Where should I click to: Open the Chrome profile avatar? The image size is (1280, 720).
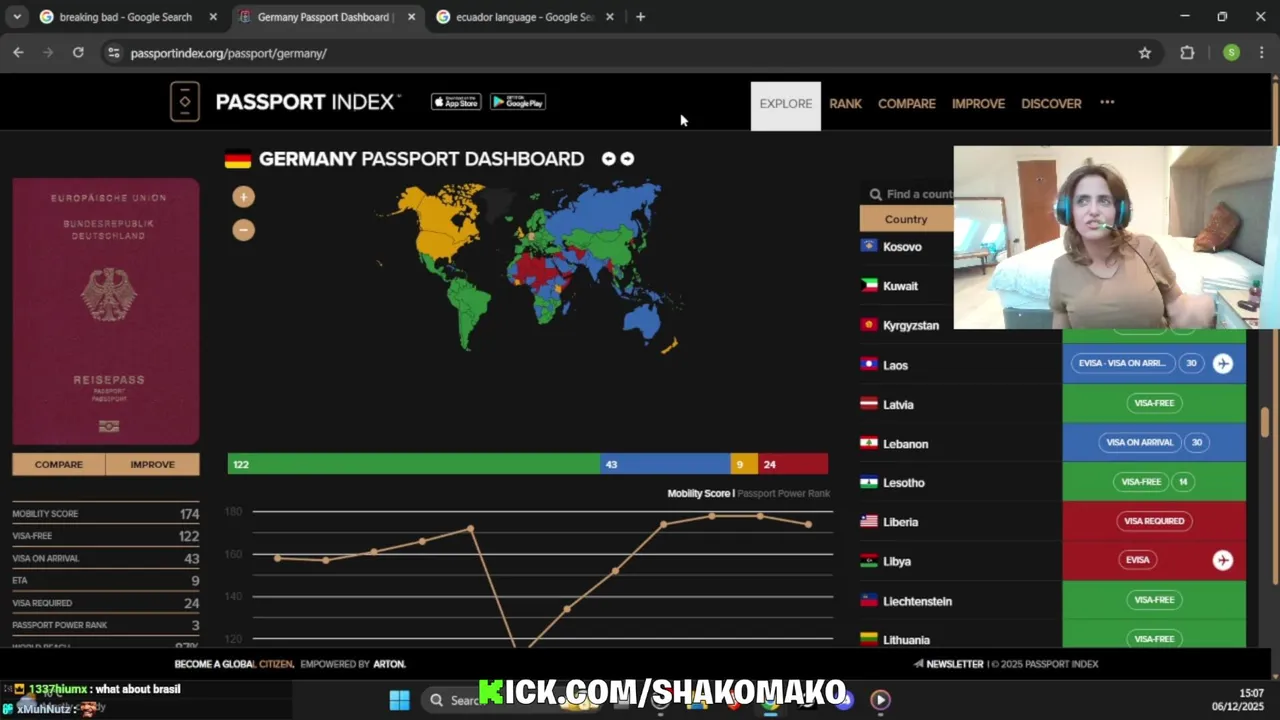pos(1231,53)
